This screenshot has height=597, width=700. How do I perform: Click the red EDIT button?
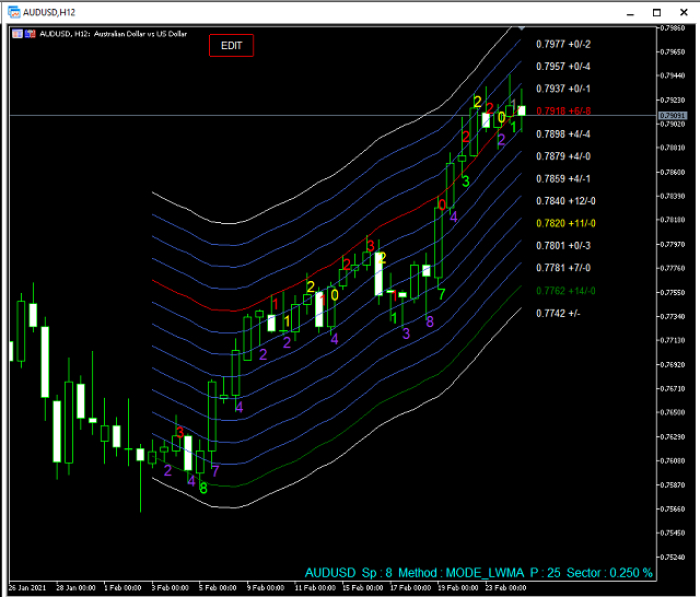click(x=231, y=46)
